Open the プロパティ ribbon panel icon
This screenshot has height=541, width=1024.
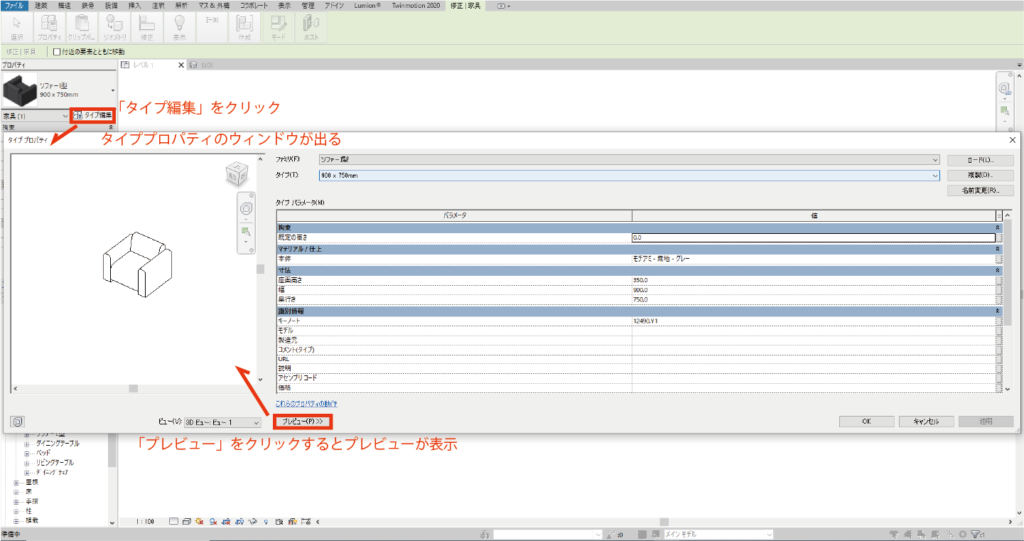tap(49, 26)
